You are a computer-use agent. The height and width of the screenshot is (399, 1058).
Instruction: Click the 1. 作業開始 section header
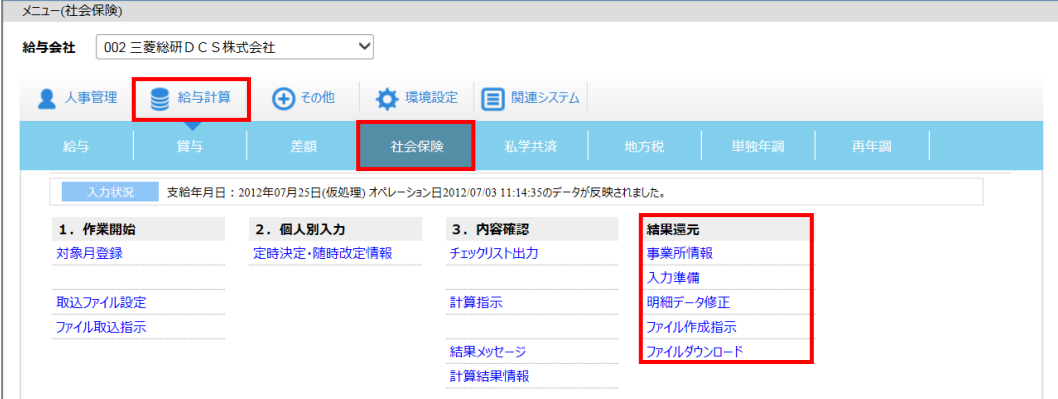[x=138, y=230]
